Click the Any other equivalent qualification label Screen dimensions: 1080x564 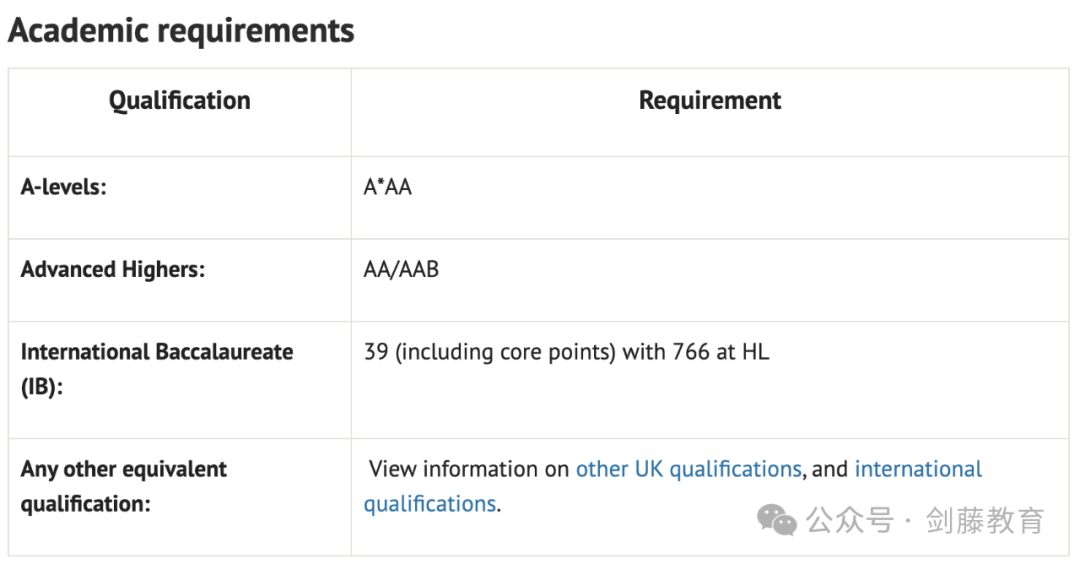[123, 486]
